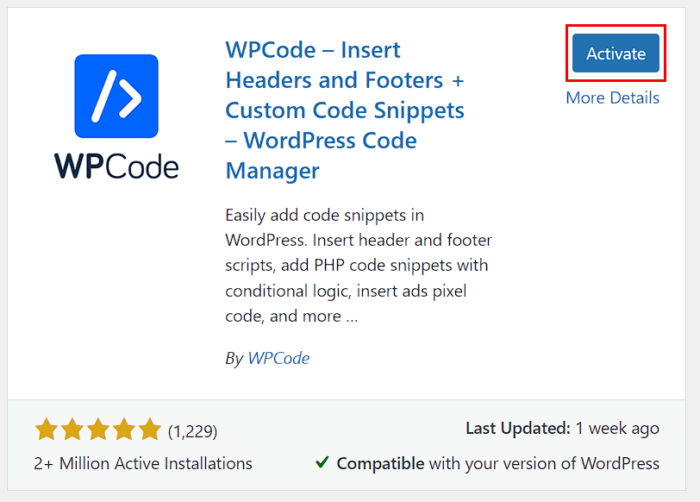Viewport: 700px width, 502px height.
Task: Click the green compatibility checkmark icon
Action: [x=322, y=462]
